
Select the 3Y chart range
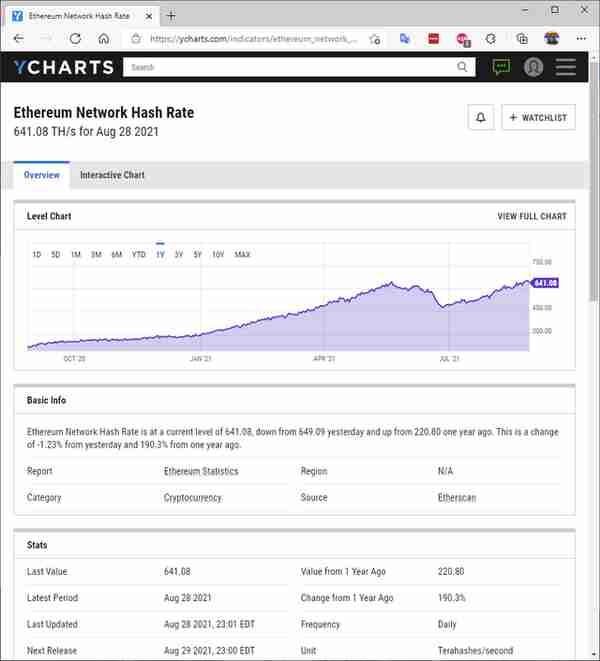coord(179,255)
